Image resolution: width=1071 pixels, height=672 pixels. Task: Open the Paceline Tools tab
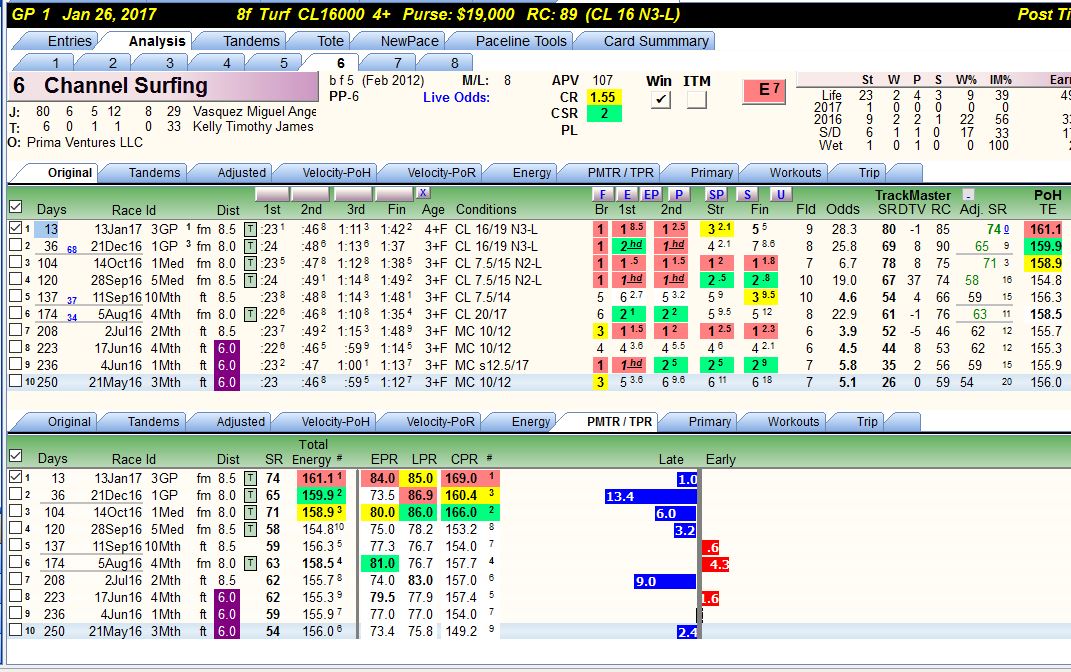click(x=520, y=41)
